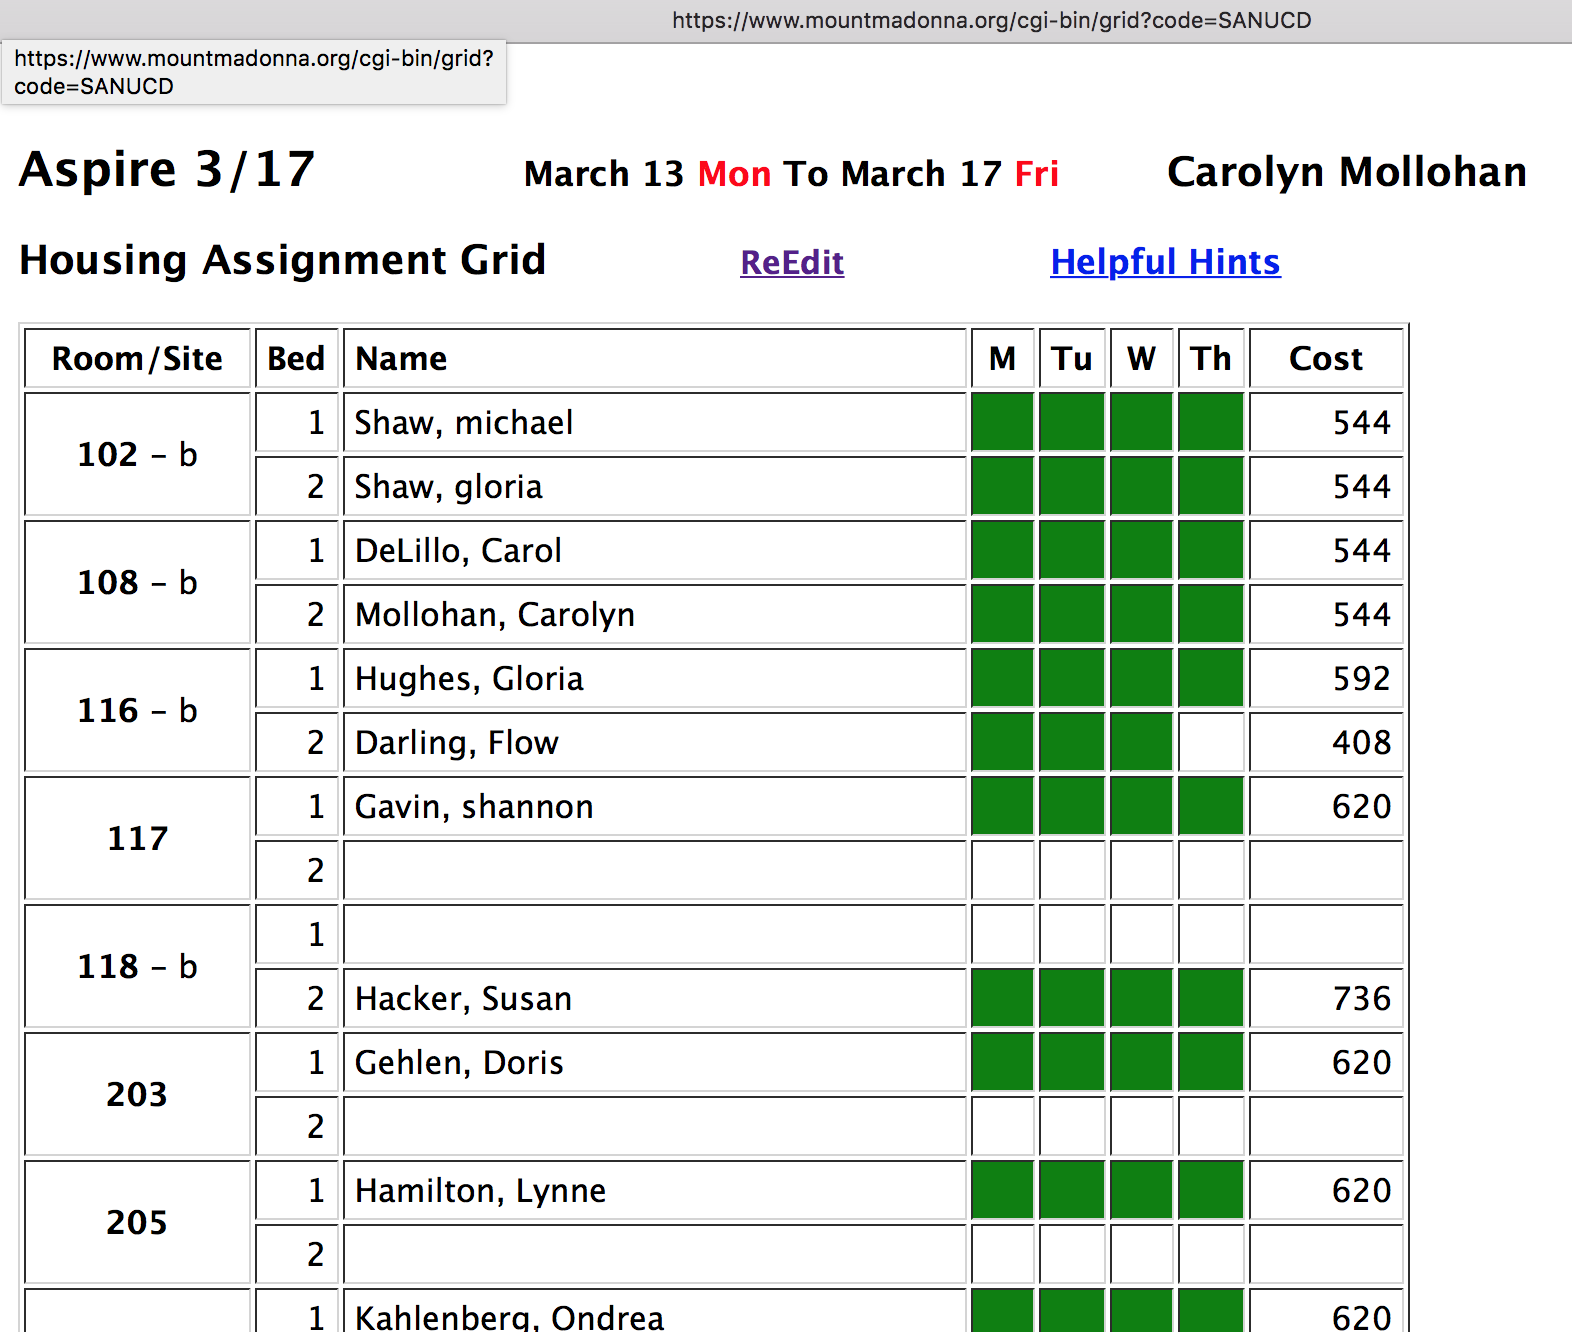Click empty name cell in room 203 bed 2
Viewport: 1572px width, 1332px height.
pyautogui.click(x=654, y=1126)
